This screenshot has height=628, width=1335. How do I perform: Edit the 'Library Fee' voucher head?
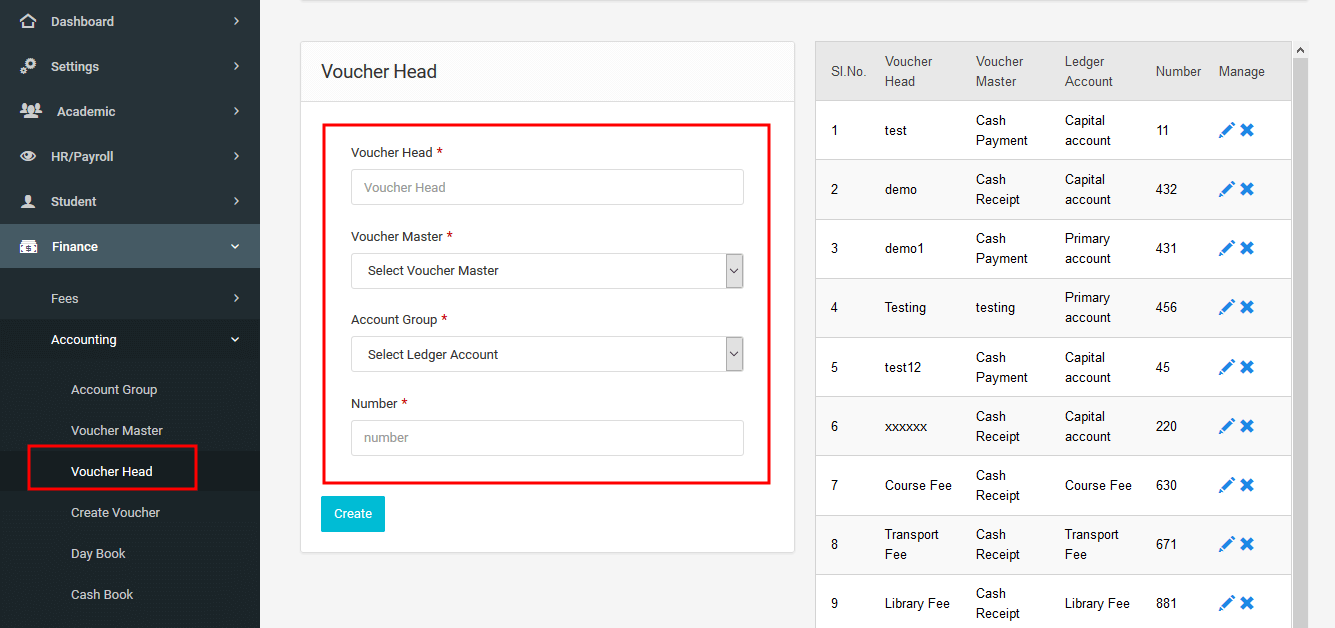[x=1227, y=603]
